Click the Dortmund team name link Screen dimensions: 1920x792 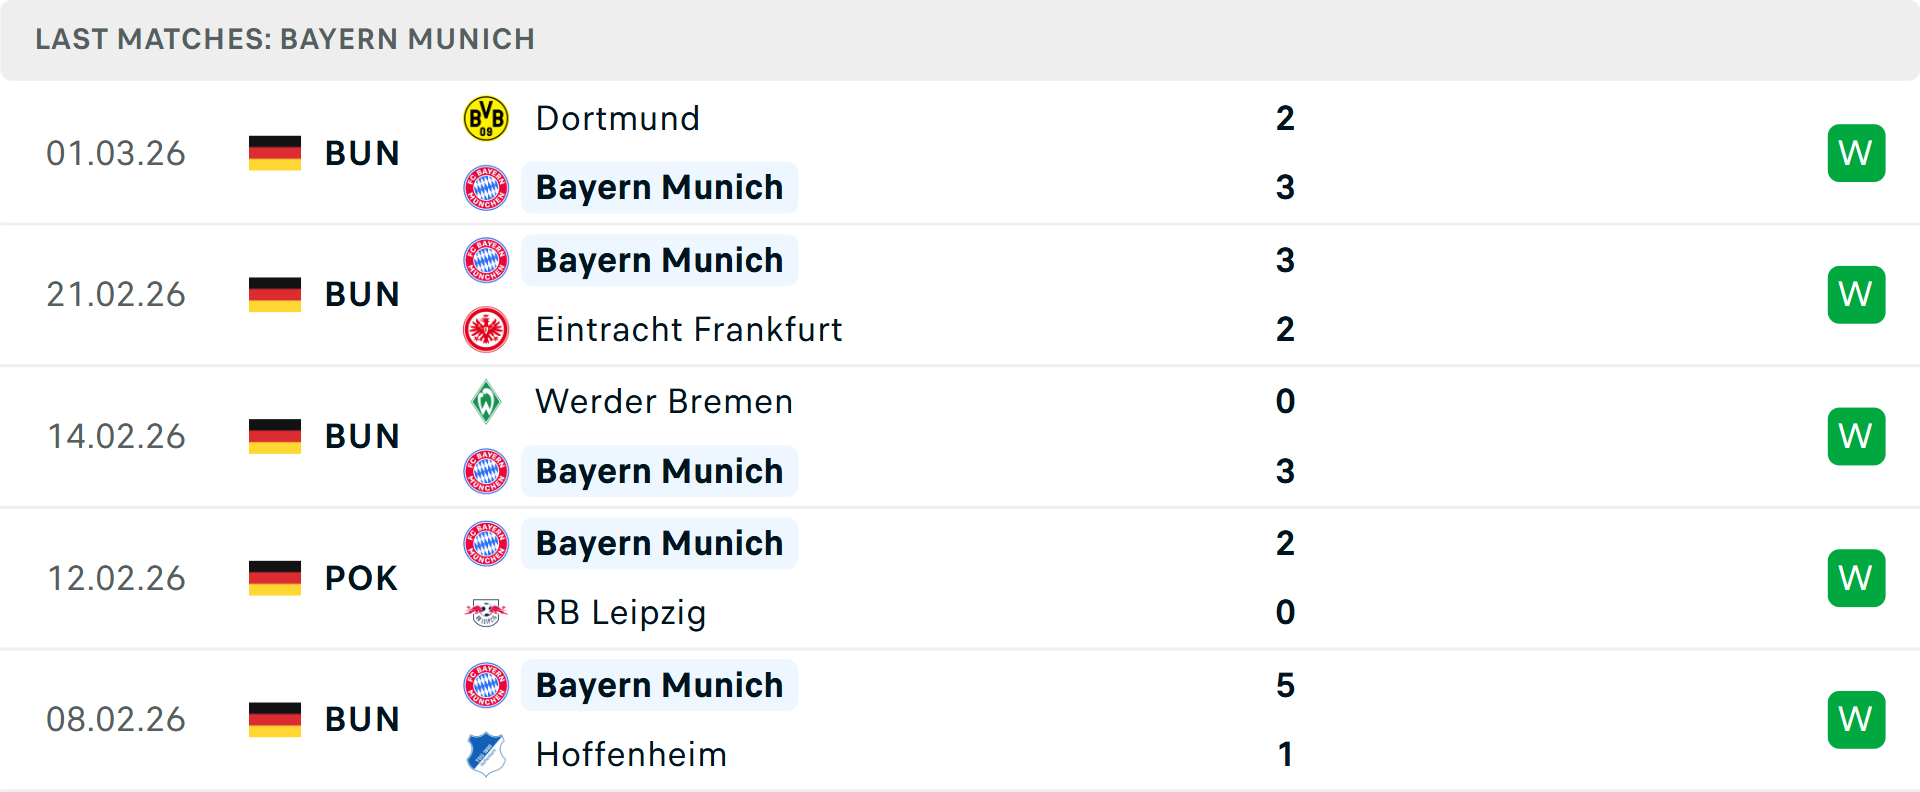[617, 117]
